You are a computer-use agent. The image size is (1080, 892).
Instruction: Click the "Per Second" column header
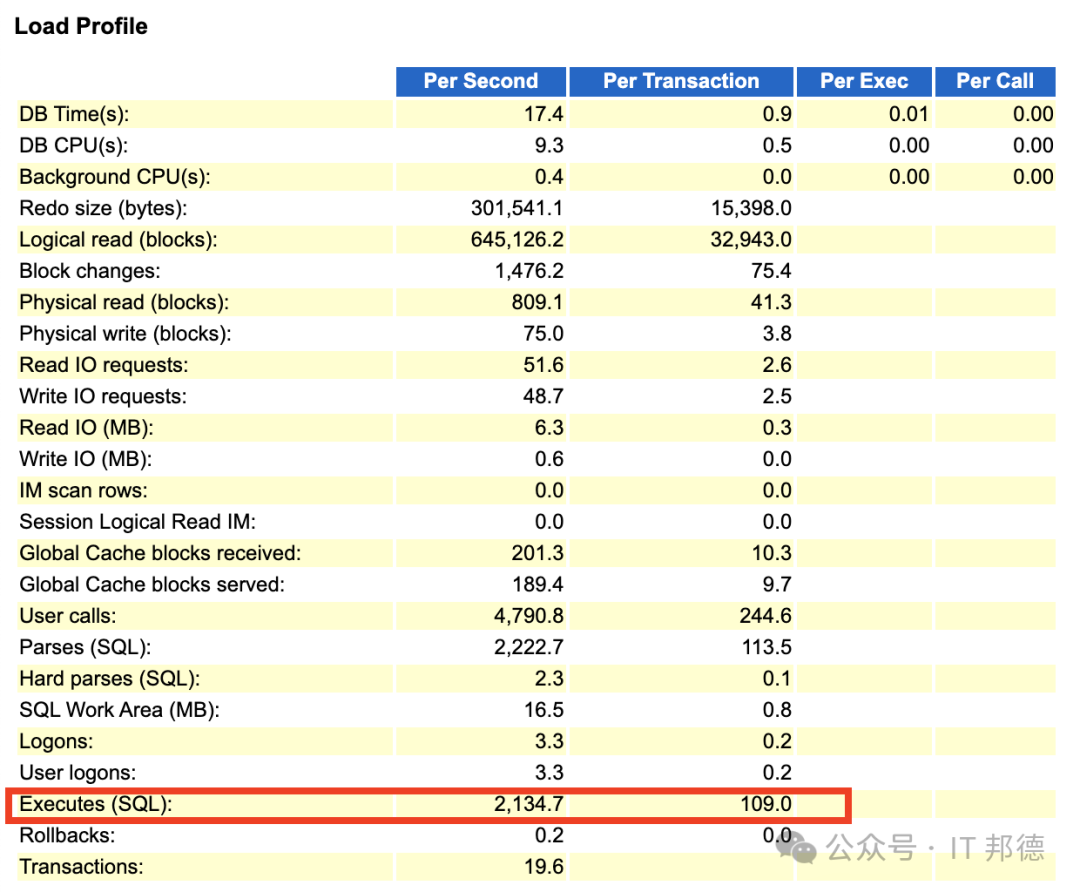481,81
